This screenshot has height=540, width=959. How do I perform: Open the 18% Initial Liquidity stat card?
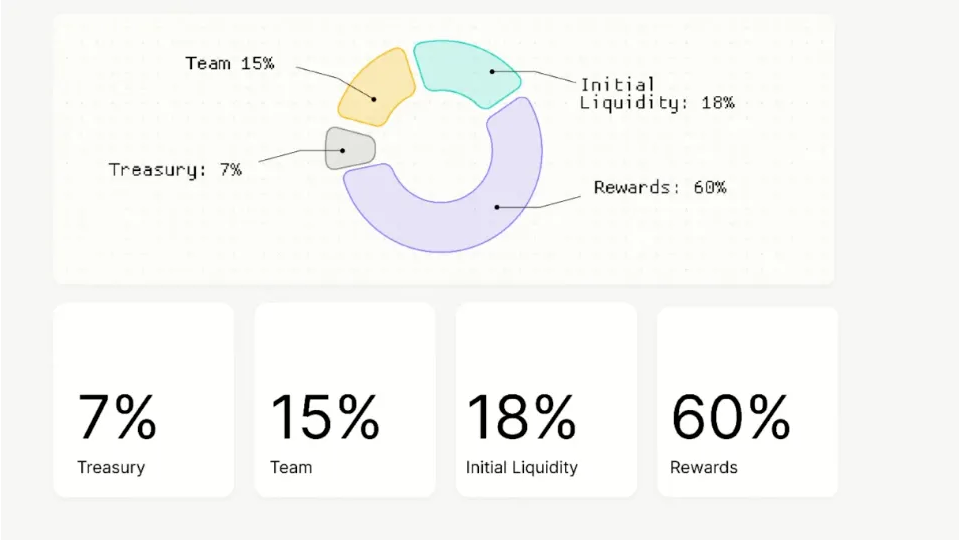click(546, 400)
